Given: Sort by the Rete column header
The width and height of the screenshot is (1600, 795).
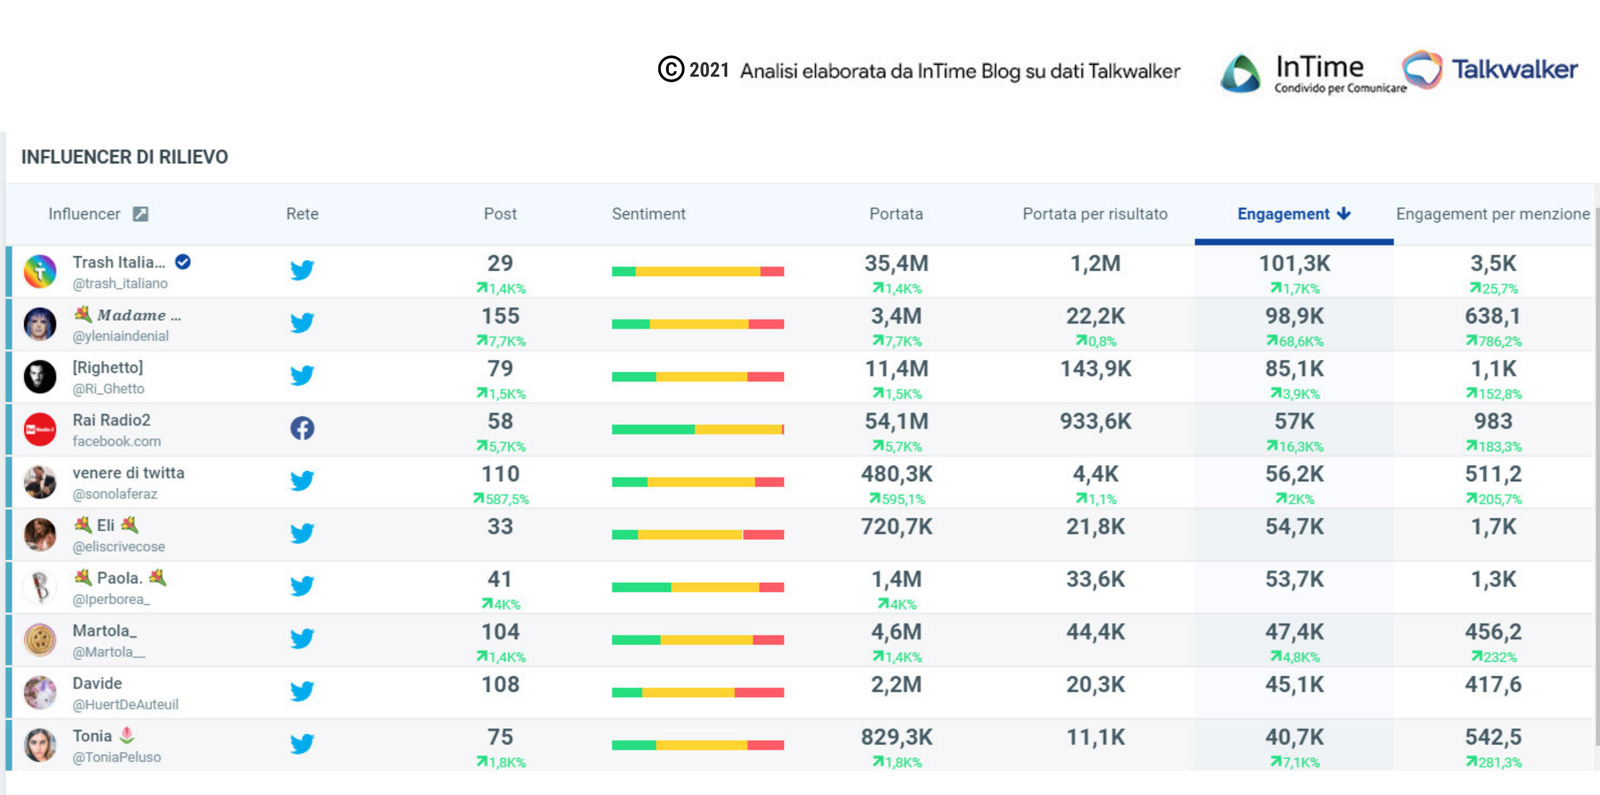Looking at the screenshot, I should coord(302,214).
